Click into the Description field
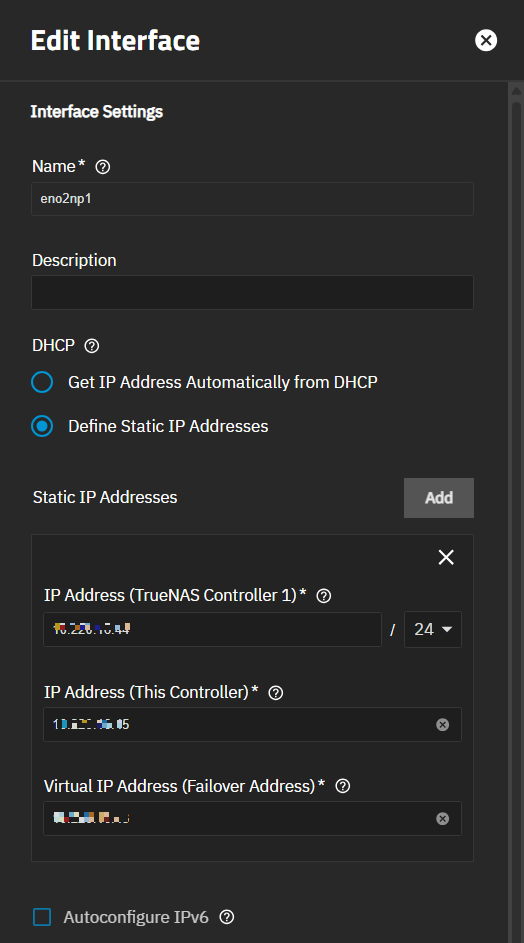 pyautogui.click(x=252, y=292)
